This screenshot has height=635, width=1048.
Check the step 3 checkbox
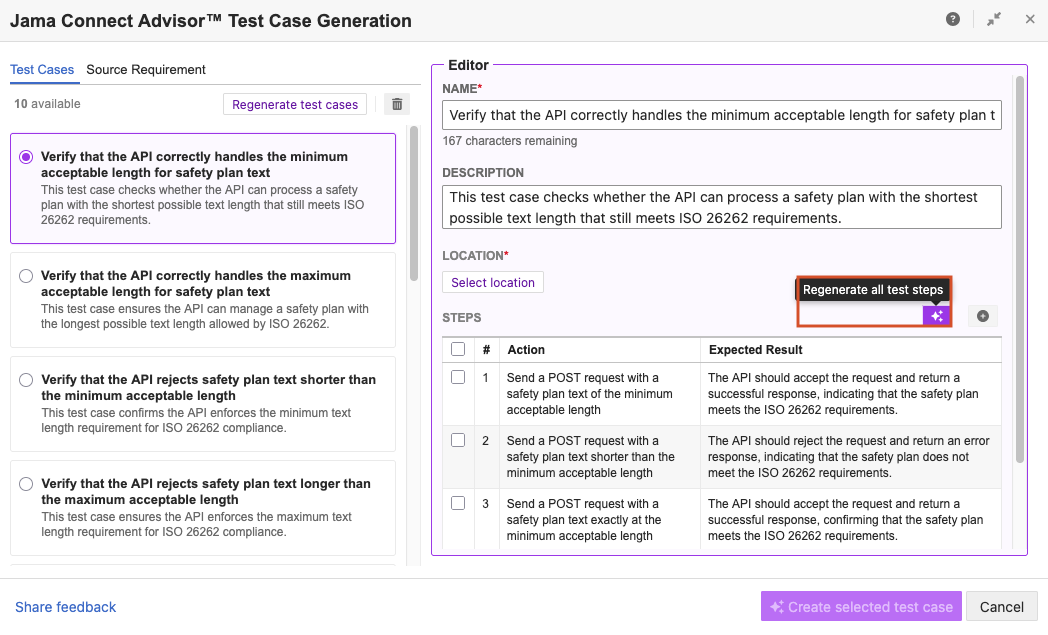click(x=458, y=503)
